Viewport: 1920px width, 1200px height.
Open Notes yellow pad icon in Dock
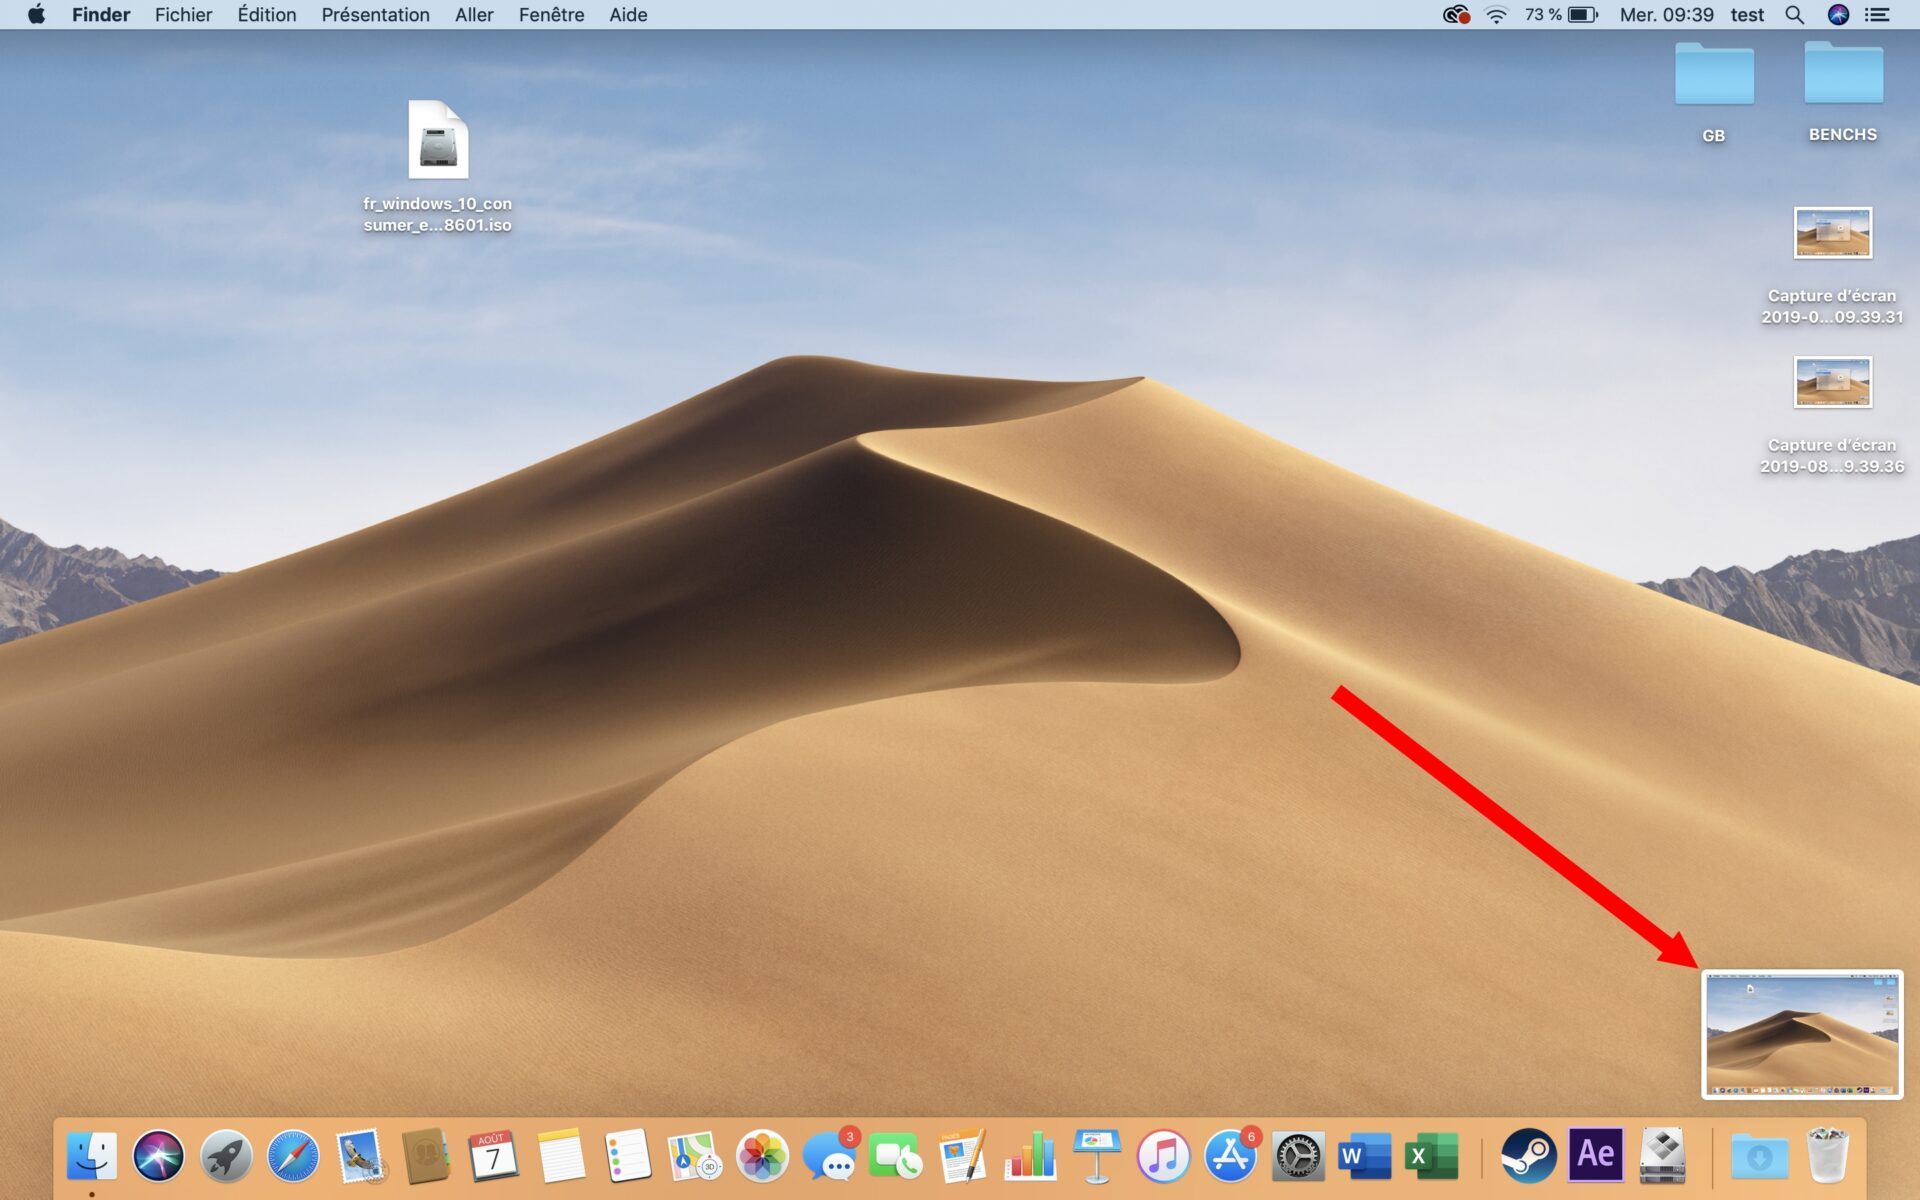(x=560, y=1157)
